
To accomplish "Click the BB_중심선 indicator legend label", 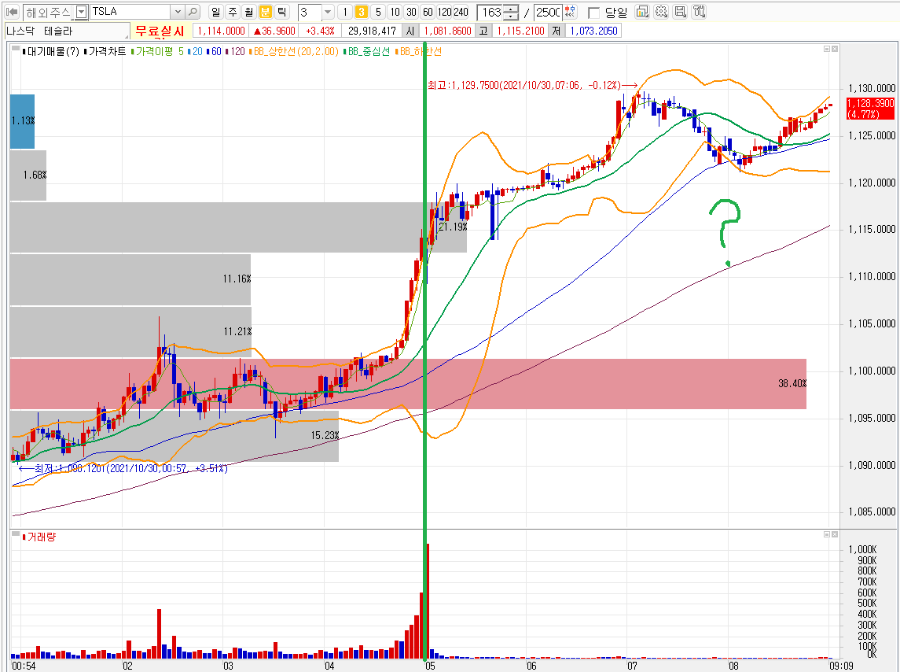I will tap(368, 52).
